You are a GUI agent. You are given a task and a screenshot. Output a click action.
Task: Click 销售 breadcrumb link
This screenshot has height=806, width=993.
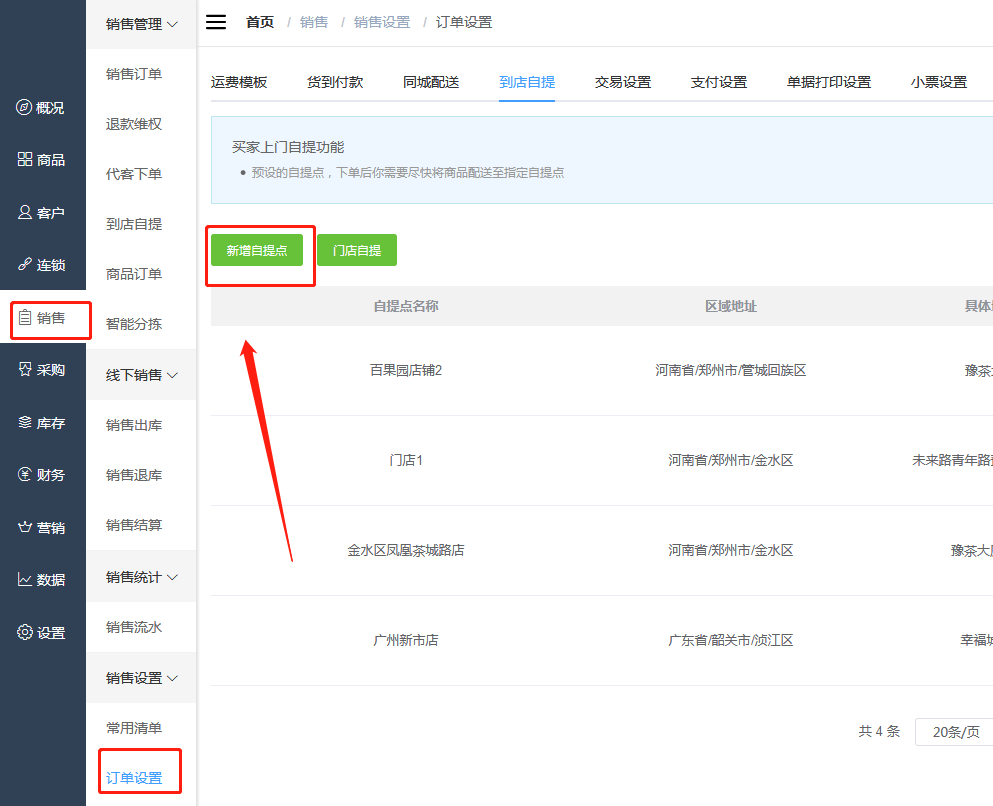(x=313, y=22)
